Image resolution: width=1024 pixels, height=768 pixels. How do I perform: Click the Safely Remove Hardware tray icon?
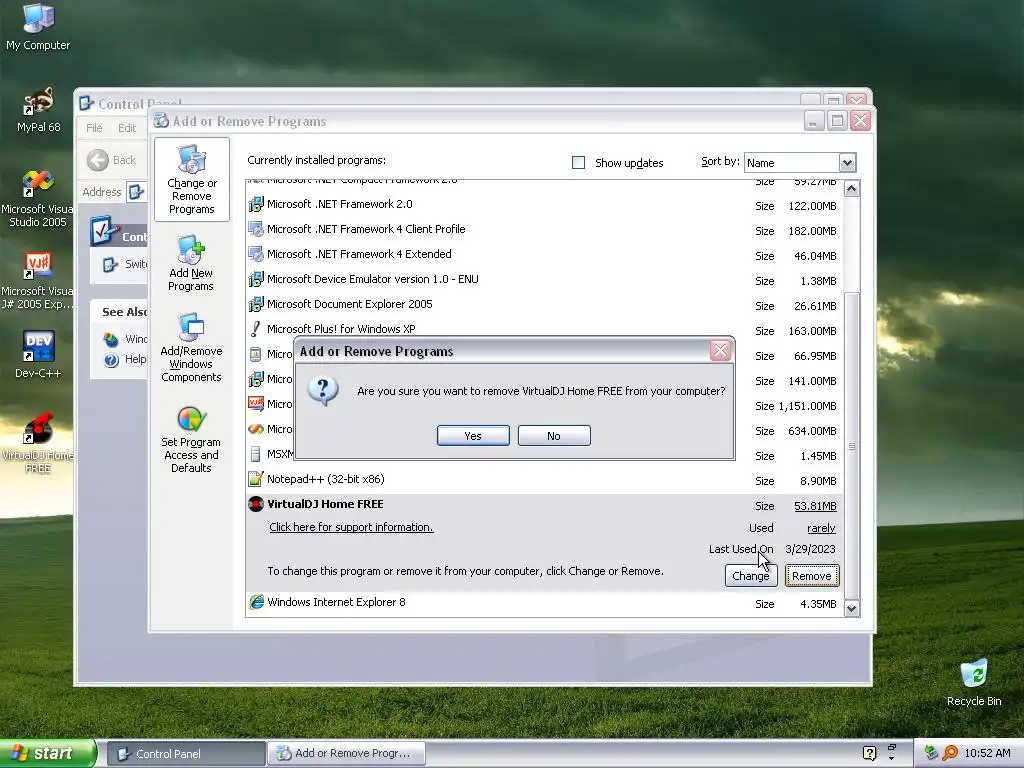pos(931,753)
